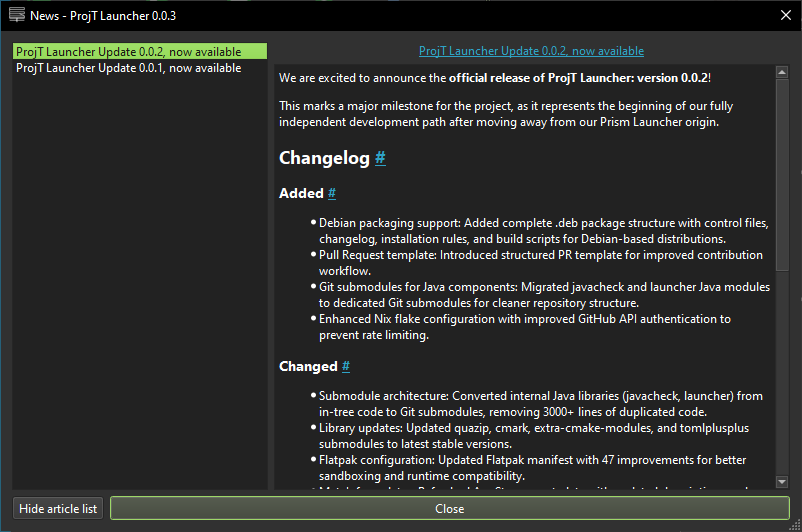Image resolution: width=802 pixels, height=532 pixels.
Task: Click the scrollbar up arrow in article
Action: point(783,72)
